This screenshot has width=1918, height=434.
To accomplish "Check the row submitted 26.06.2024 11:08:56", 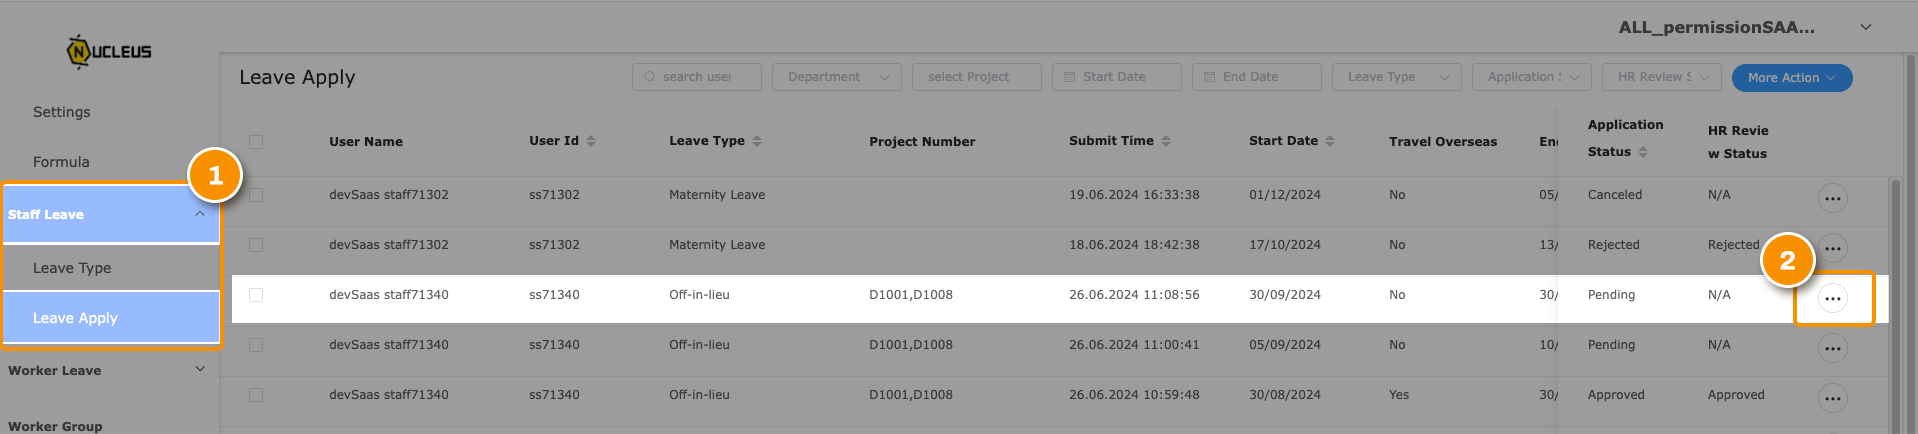I will point(256,295).
